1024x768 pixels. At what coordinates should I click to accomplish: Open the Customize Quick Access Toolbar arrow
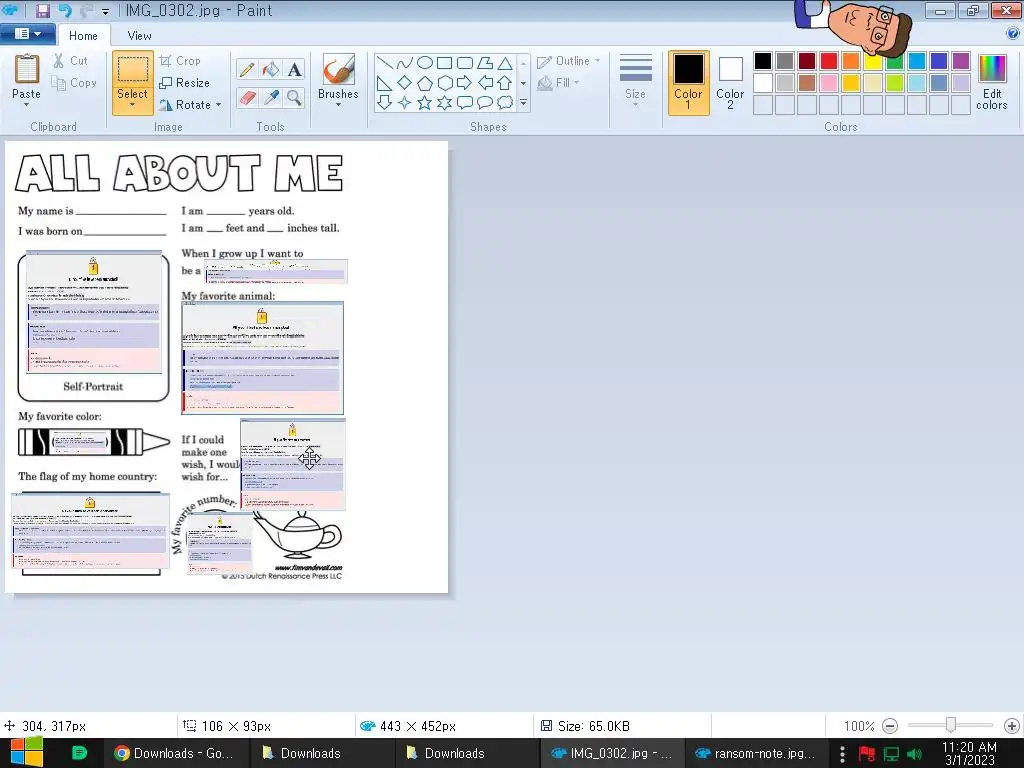click(x=105, y=11)
